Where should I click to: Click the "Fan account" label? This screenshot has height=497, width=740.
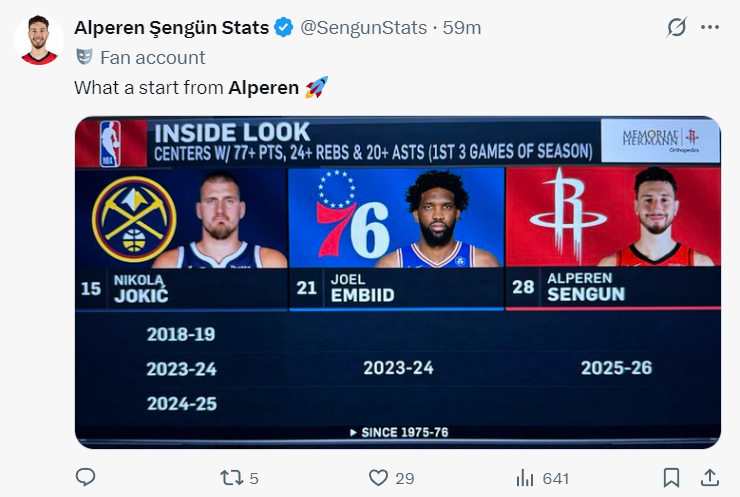coord(153,57)
